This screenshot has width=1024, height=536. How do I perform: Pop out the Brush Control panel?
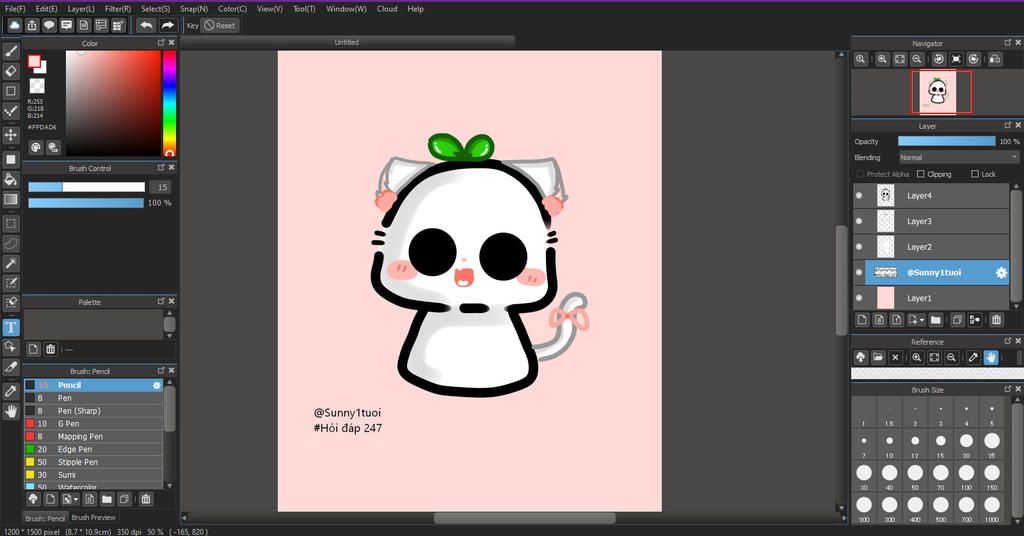pos(161,168)
